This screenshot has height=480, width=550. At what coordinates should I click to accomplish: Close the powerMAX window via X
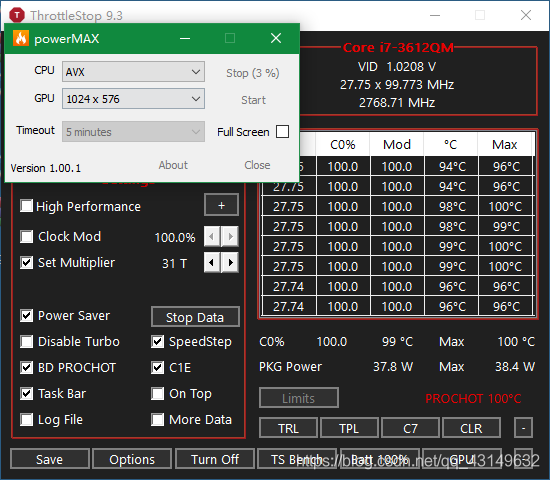point(276,38)
